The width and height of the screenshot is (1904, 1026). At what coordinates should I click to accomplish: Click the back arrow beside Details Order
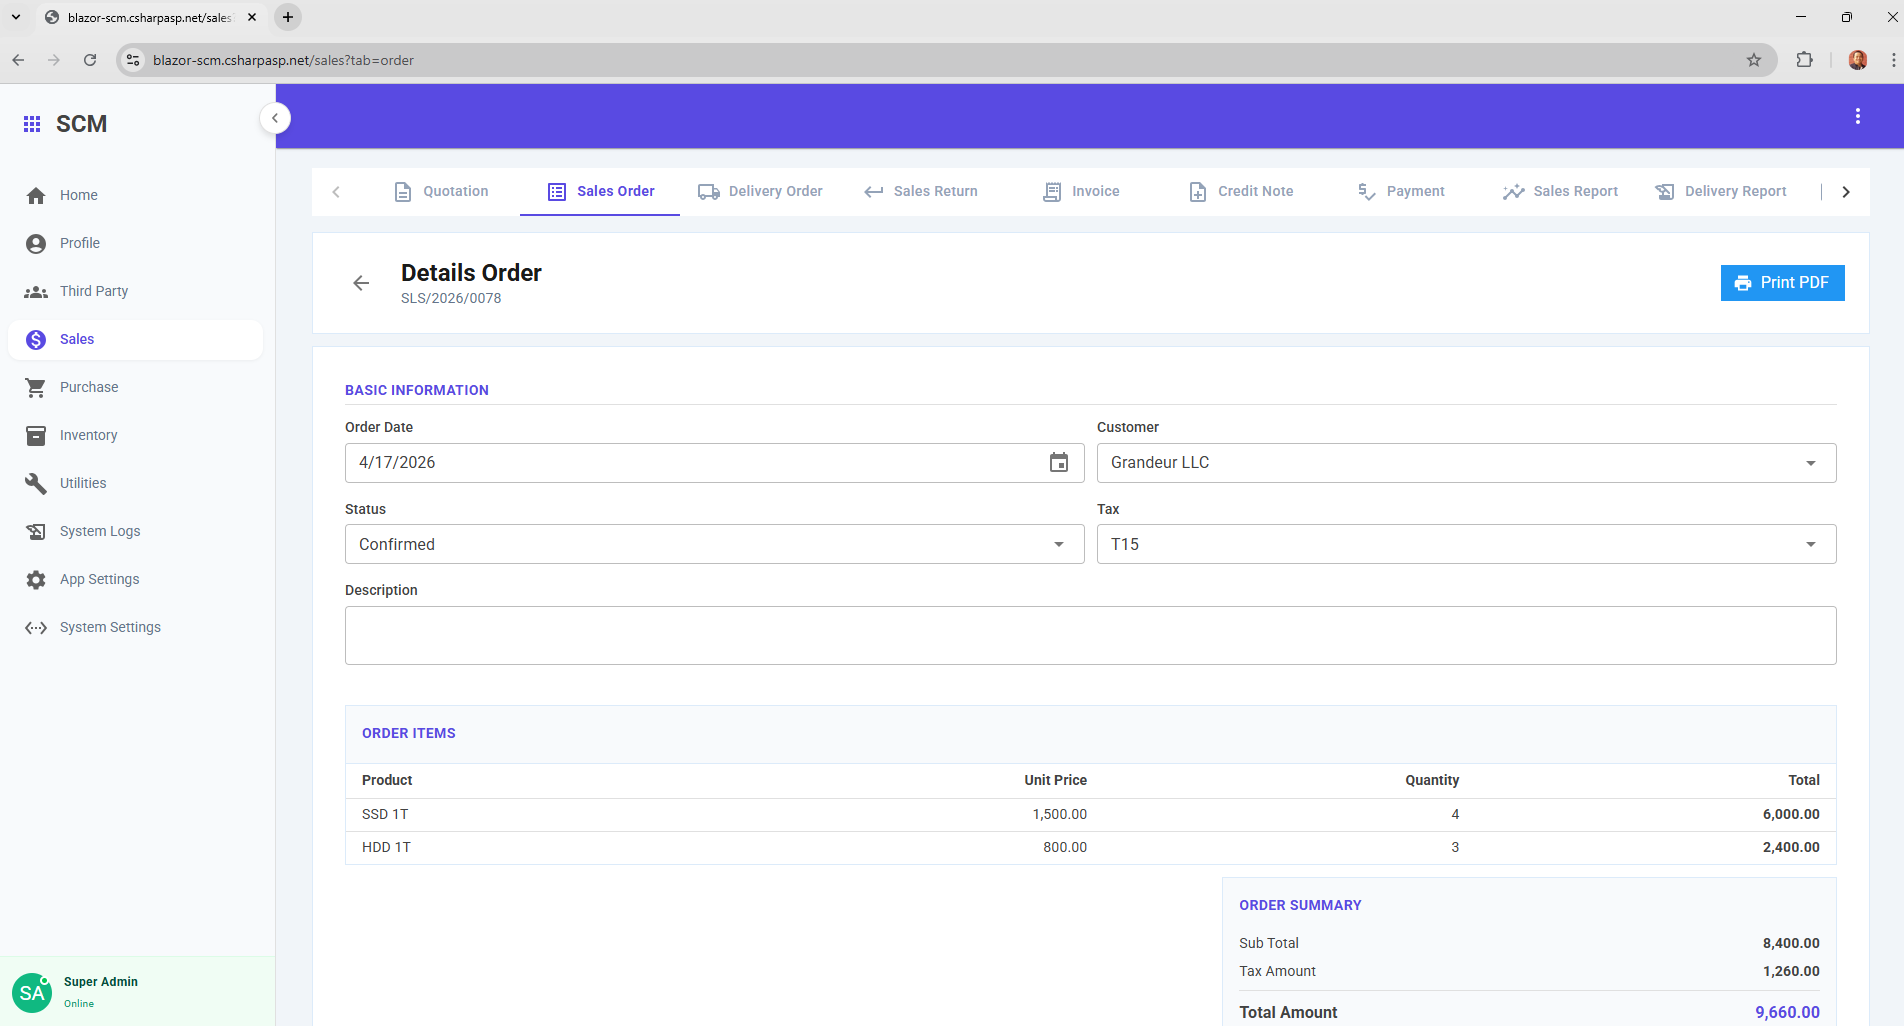click(x=361, y=283)
